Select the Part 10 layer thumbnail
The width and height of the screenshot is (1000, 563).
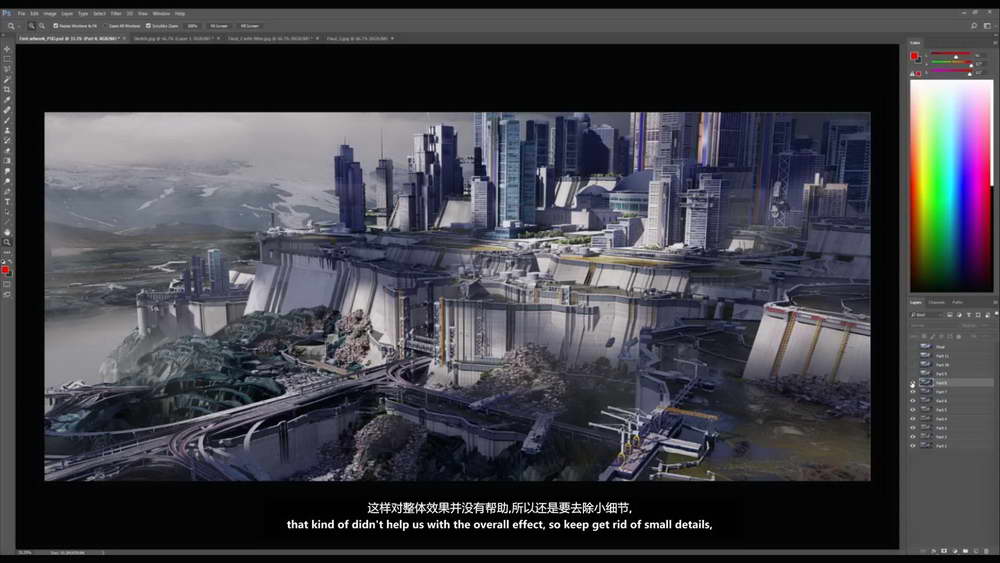pos(926,365)
